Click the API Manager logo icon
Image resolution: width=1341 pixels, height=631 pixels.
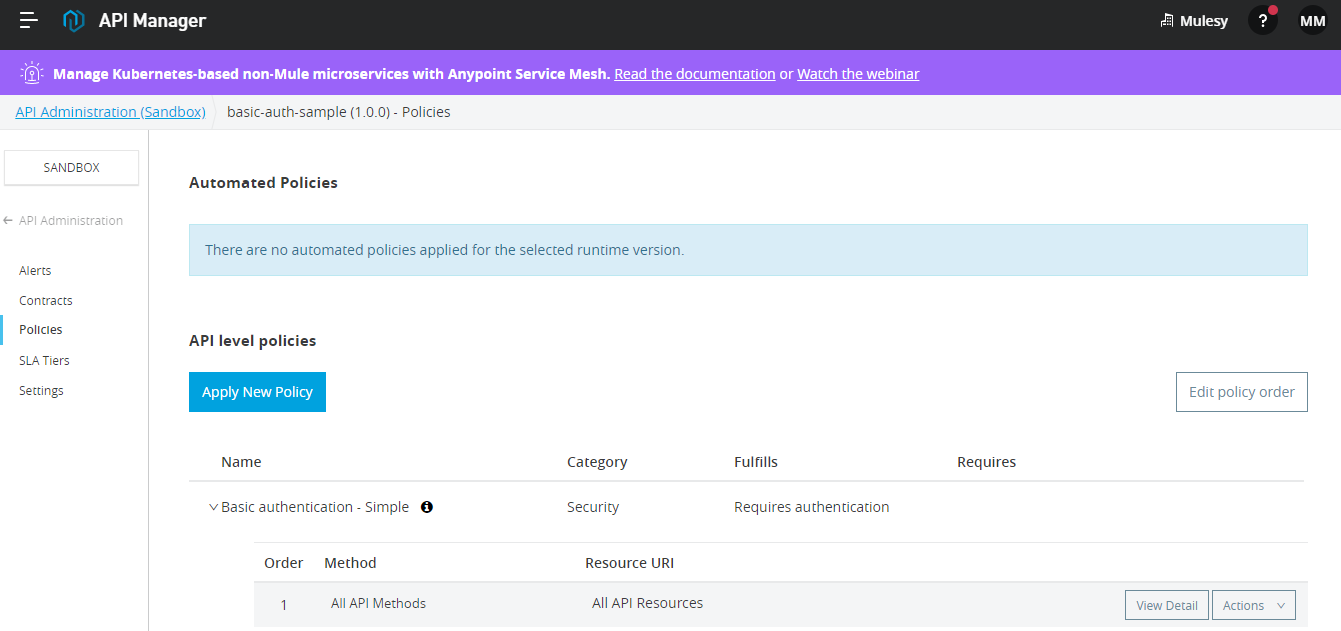click(73, 20)
